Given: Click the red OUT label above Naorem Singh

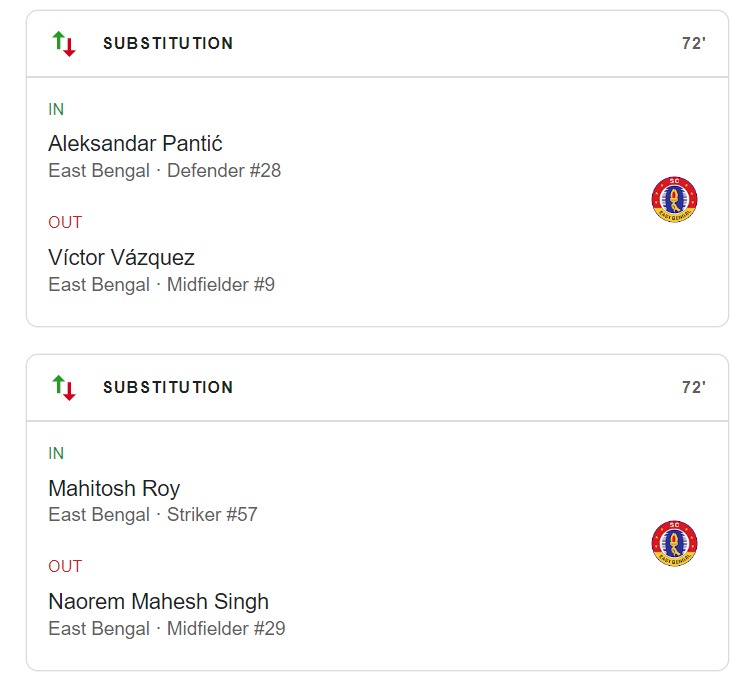Looking at the screenshot, I should [65, 566].
